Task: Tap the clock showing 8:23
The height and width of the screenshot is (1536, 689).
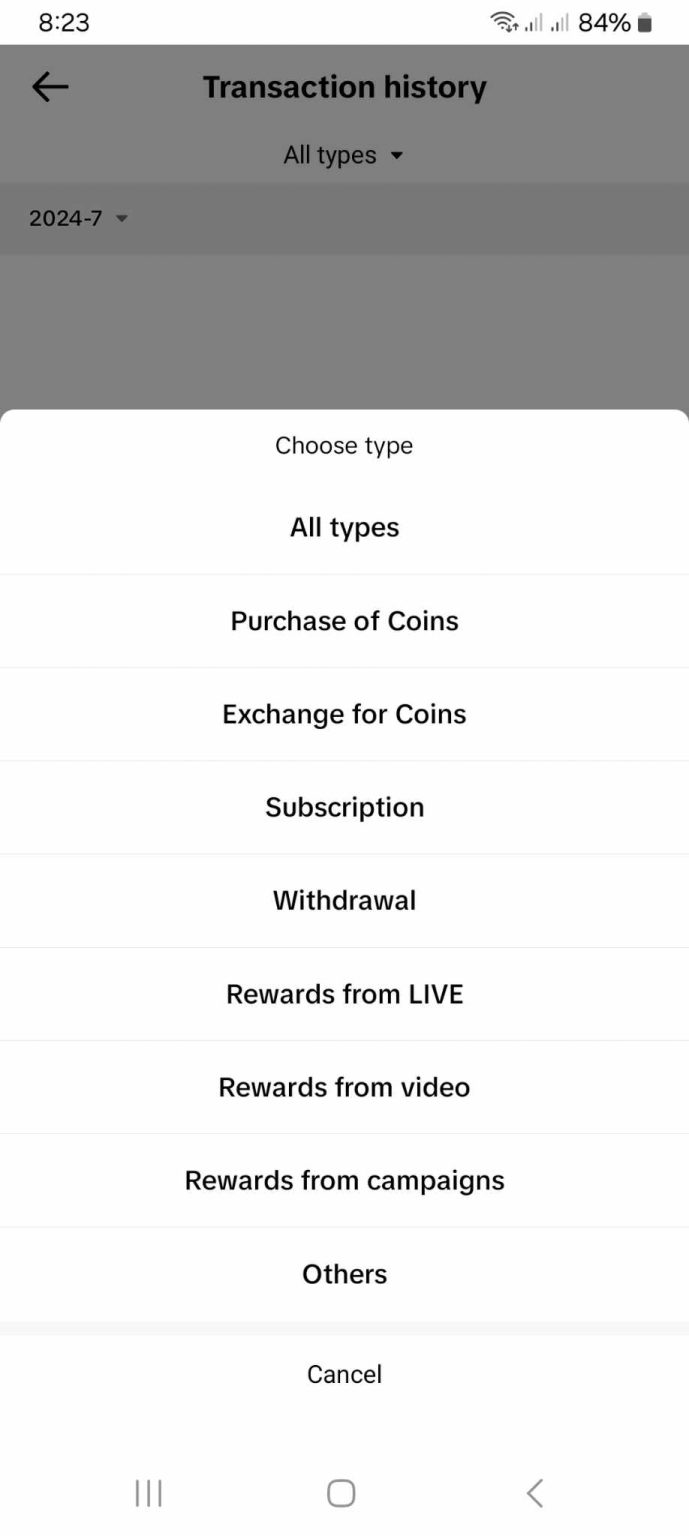Action: pyautogui.click(x=64, y=22)
